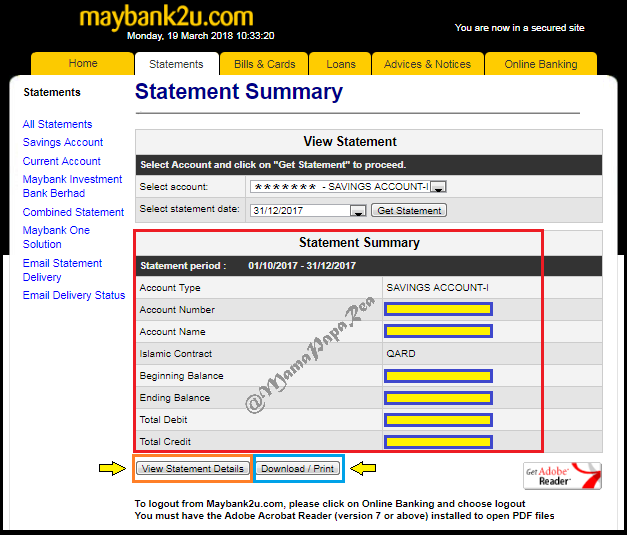This screenshot has width=627, height=535.
Task: Open the Select account dropdown
Action: [348, 187]
